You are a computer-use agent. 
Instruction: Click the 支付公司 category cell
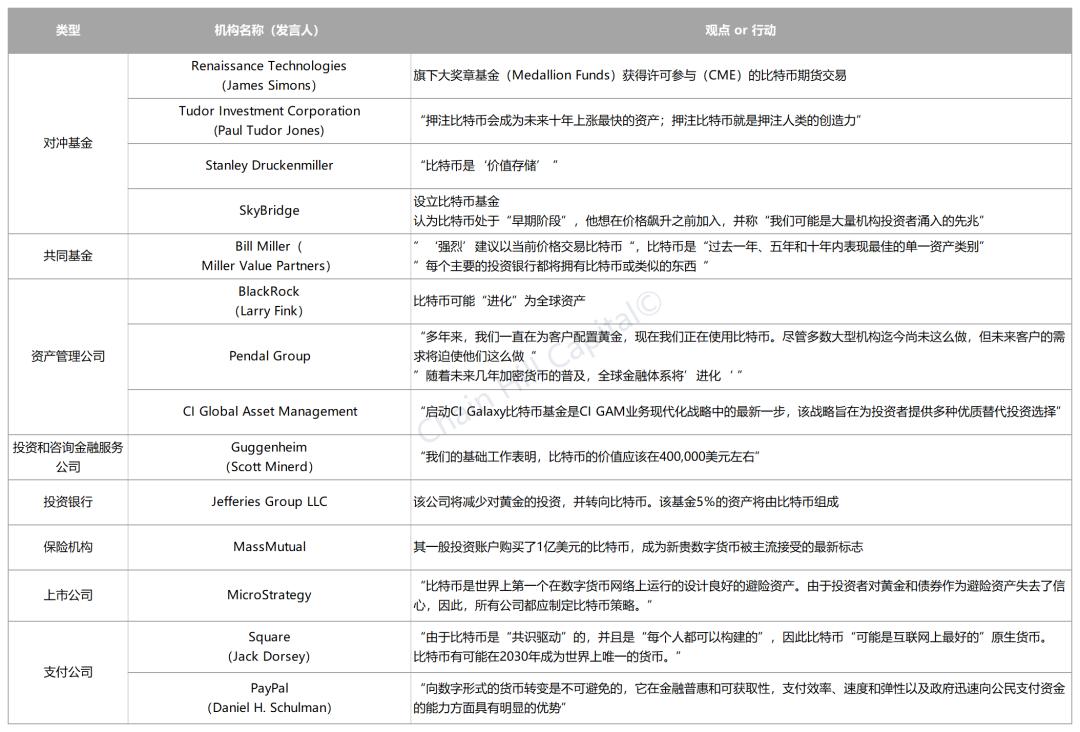tap(68, 671)
